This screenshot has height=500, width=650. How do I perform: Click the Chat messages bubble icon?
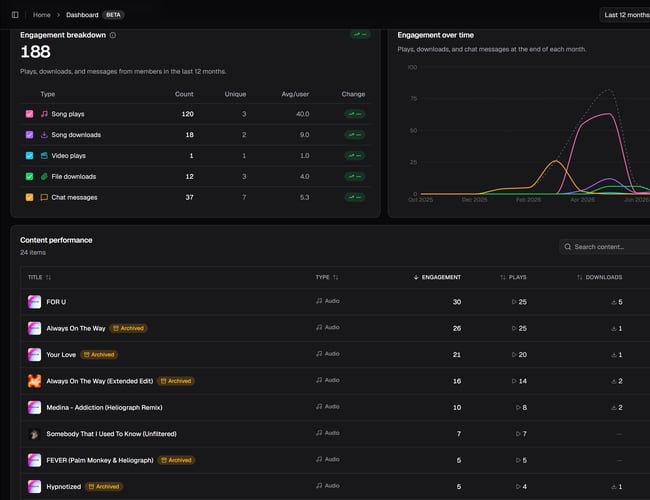click(44, 197)
